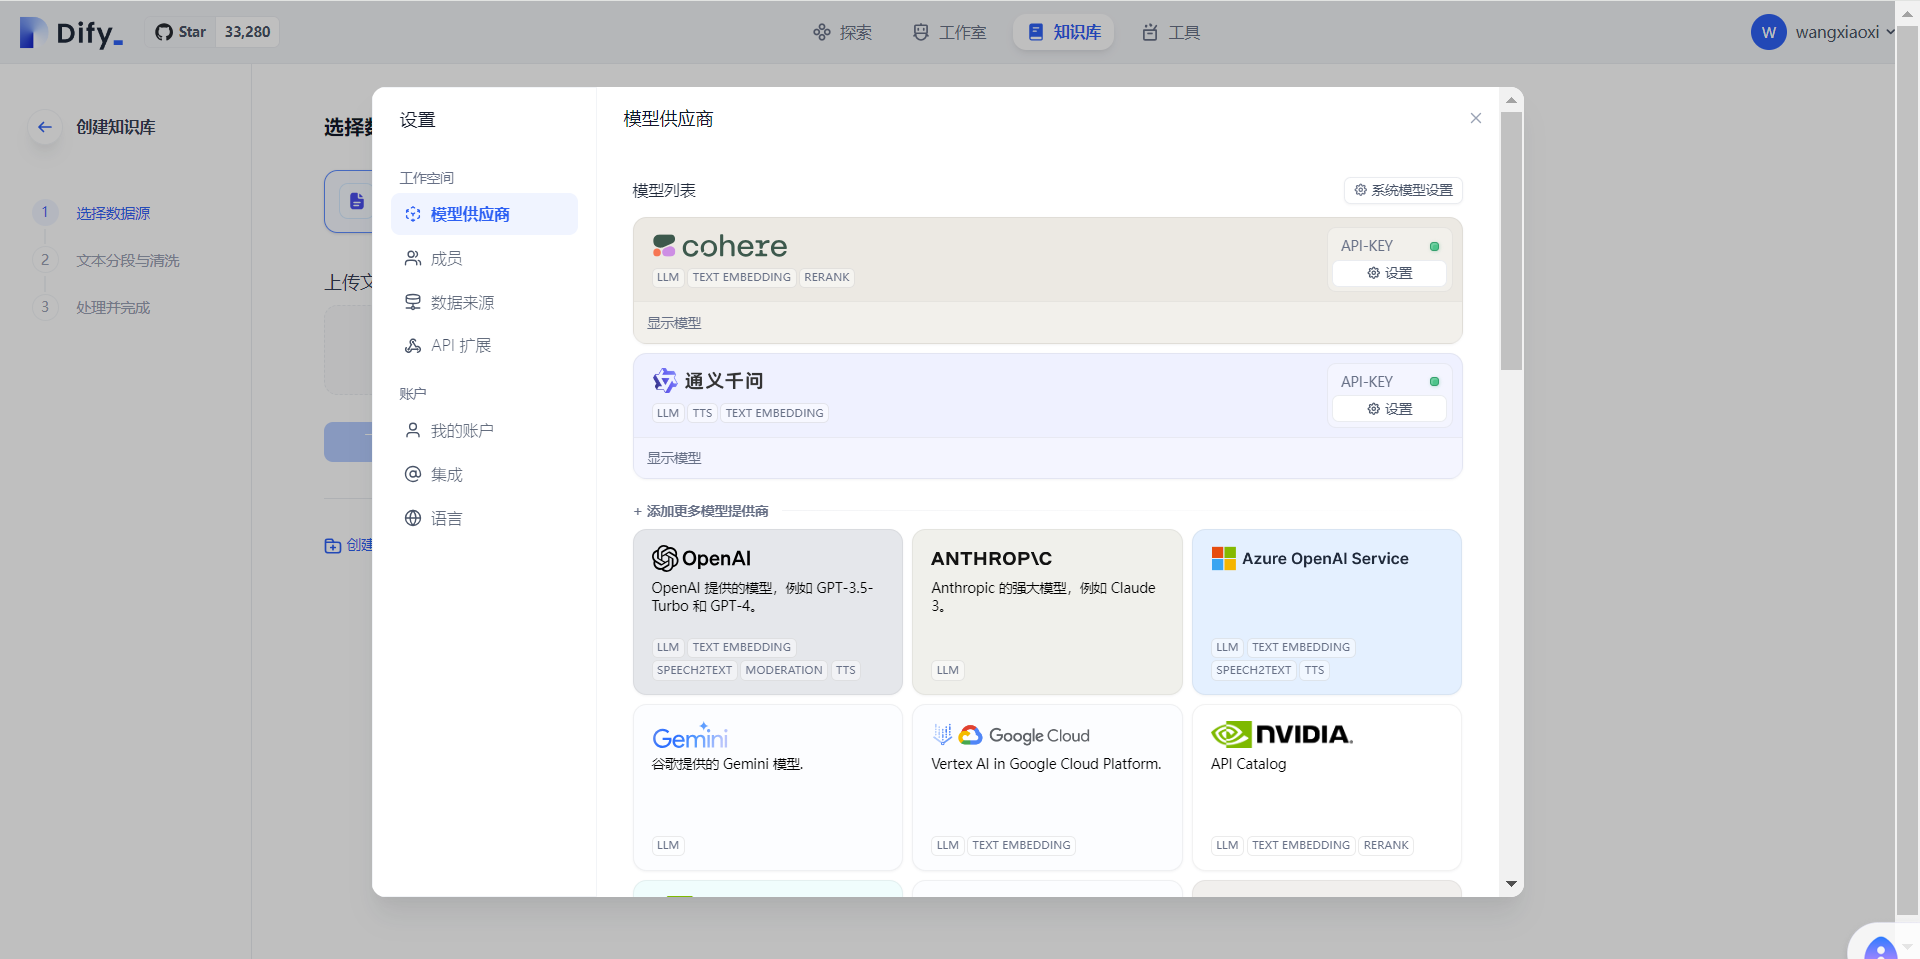Open 我的账户 settings section
The height and width of the screenshot is (959, 1920).
484,430
